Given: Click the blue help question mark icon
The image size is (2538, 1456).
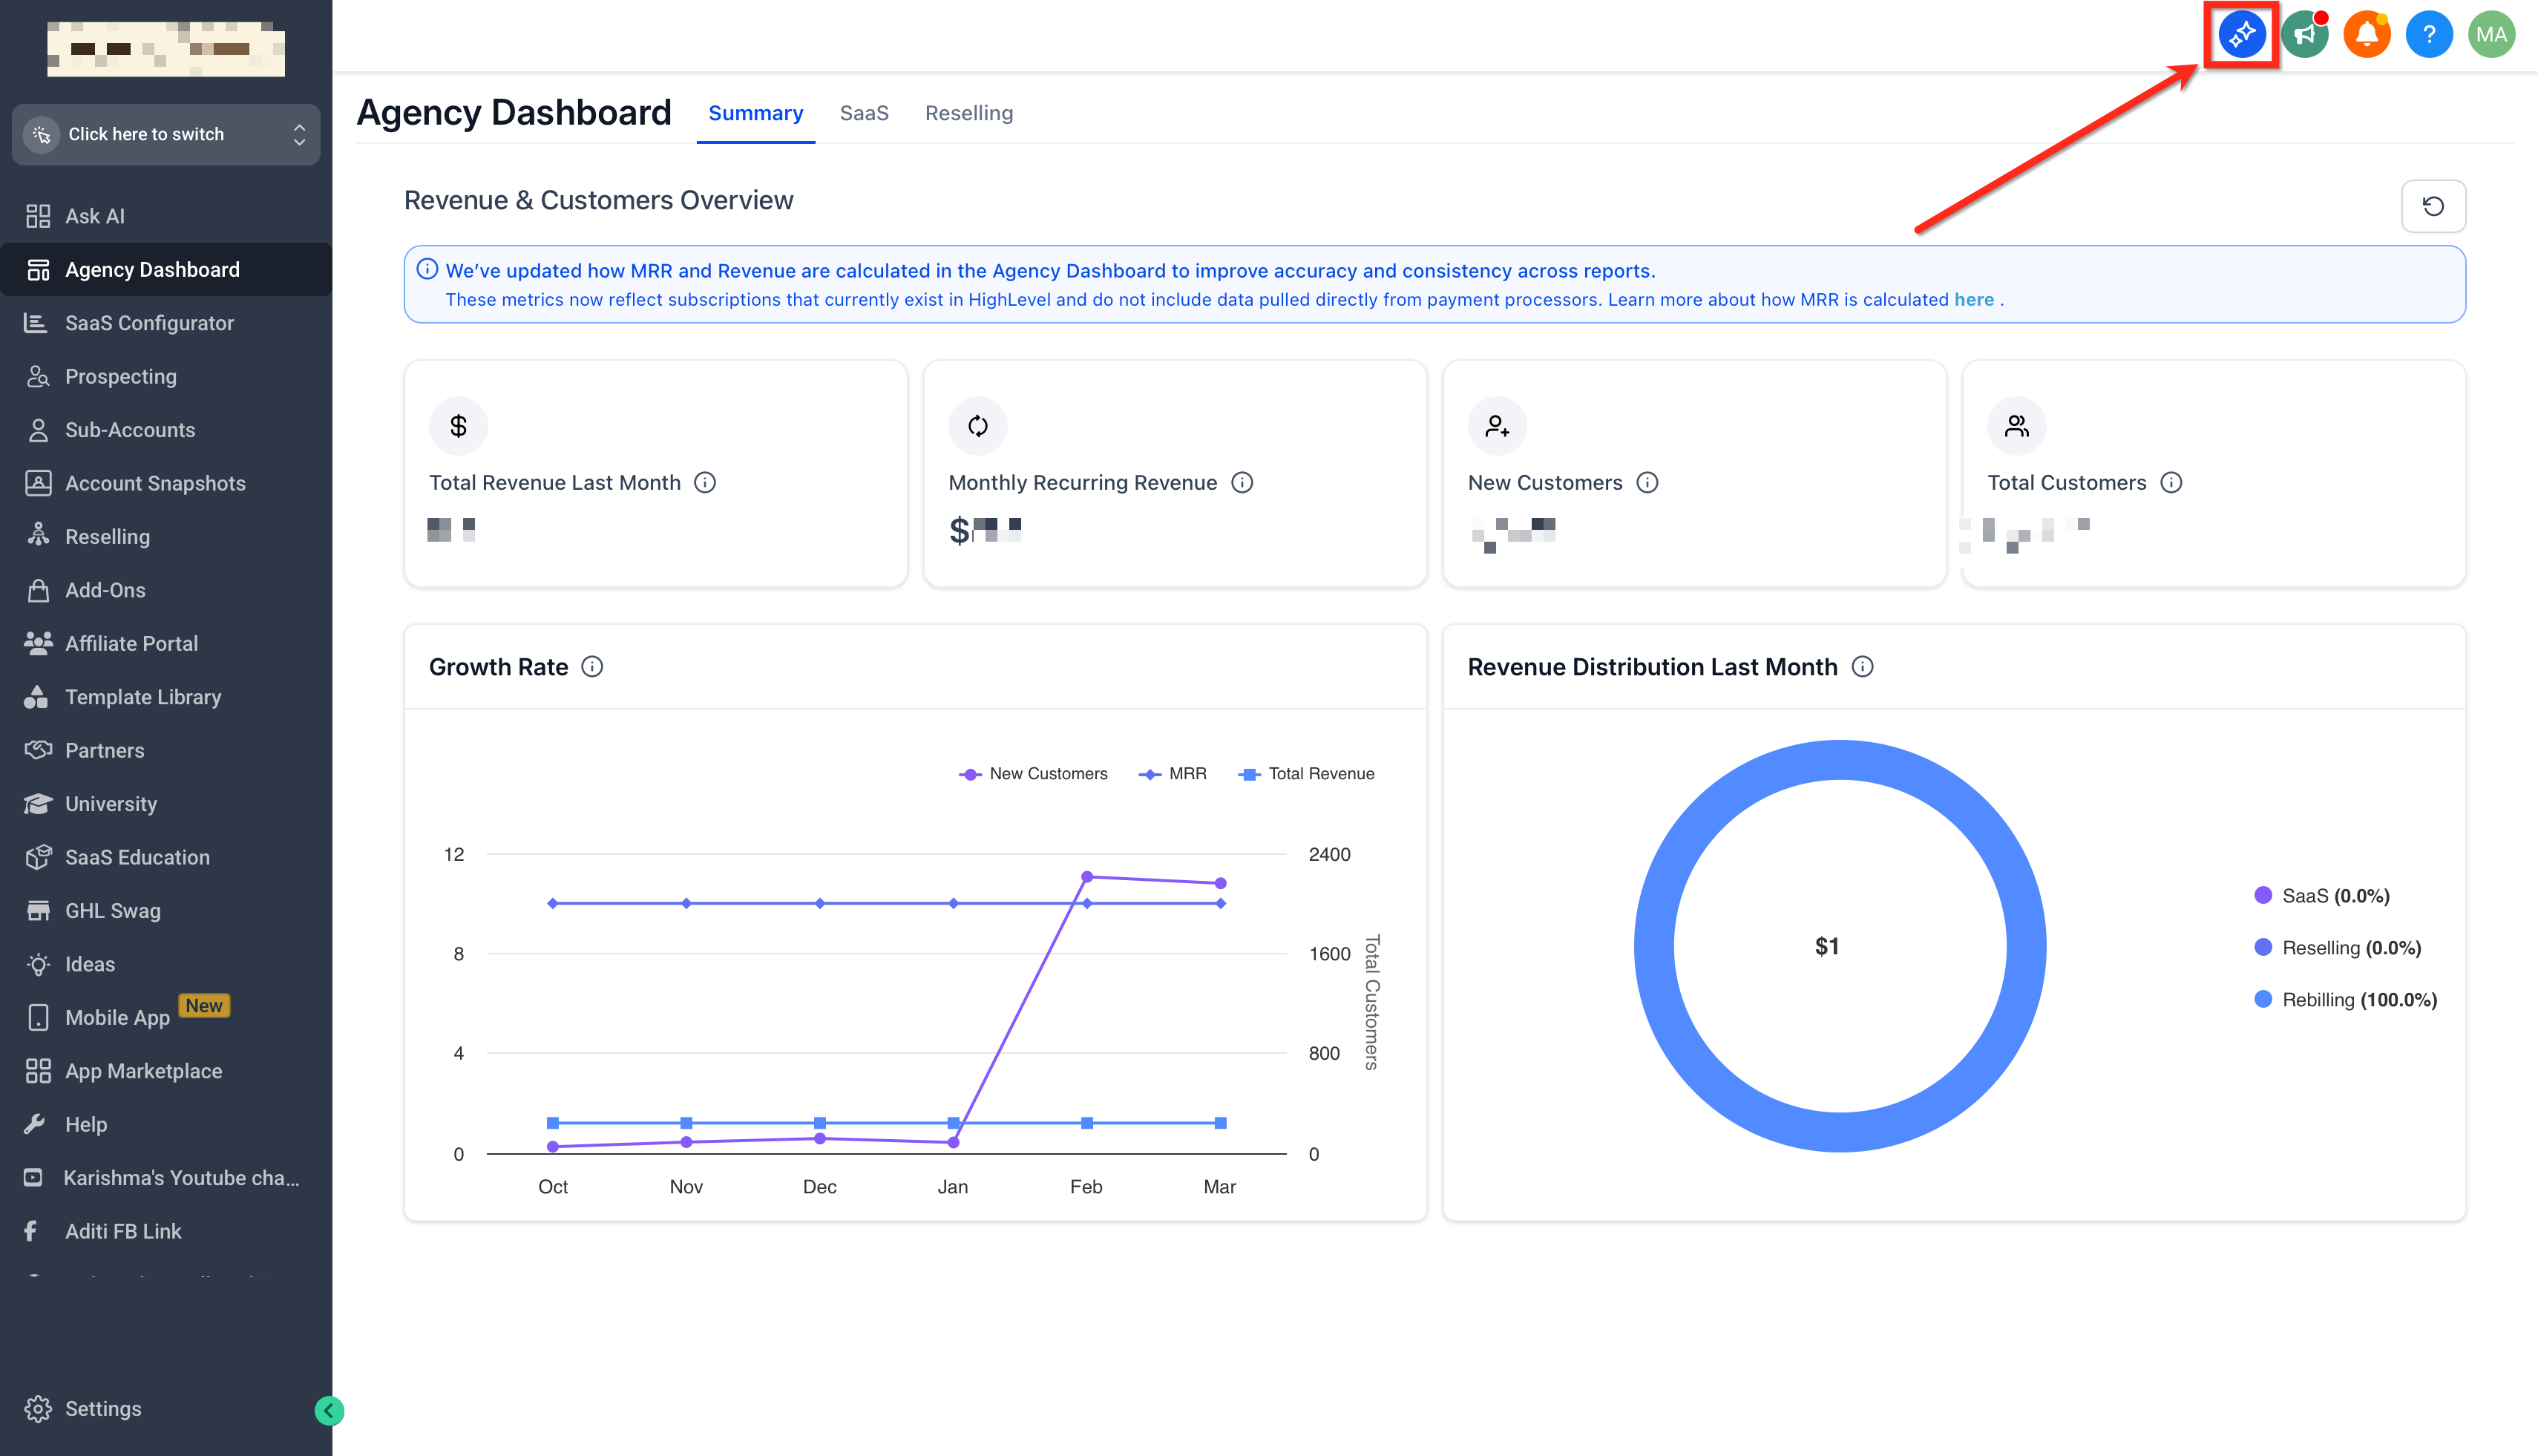Looking at the screenshot, I should point(2428,35).
